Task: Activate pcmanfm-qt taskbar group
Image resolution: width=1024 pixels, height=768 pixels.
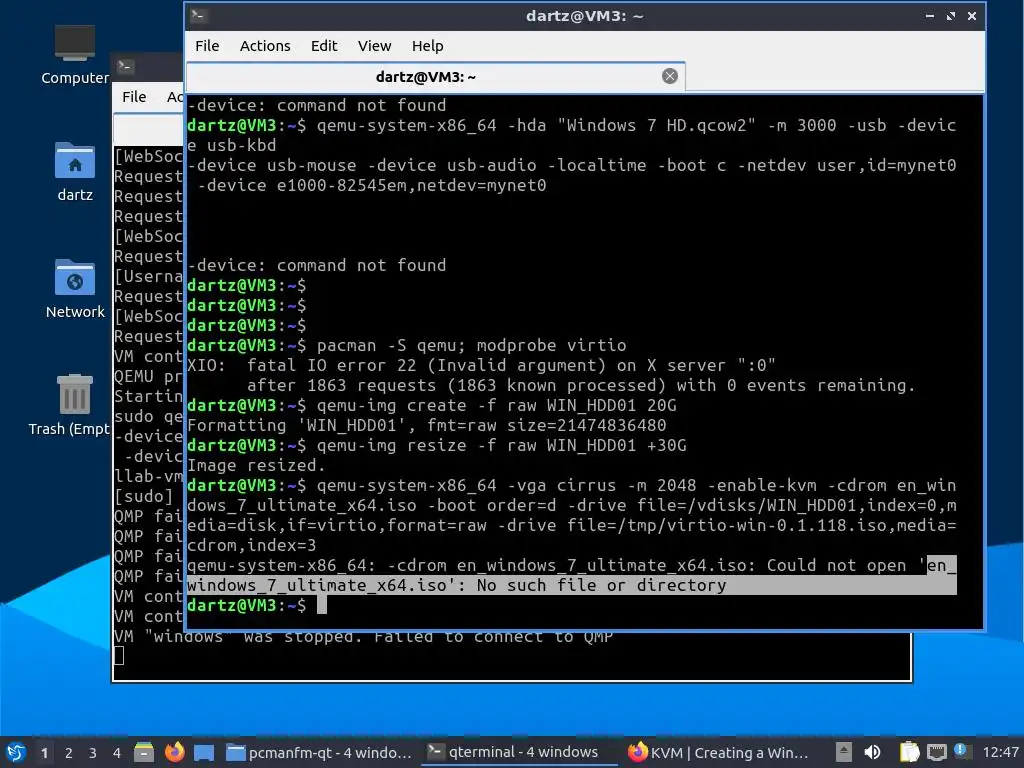Action: (319, 752)
